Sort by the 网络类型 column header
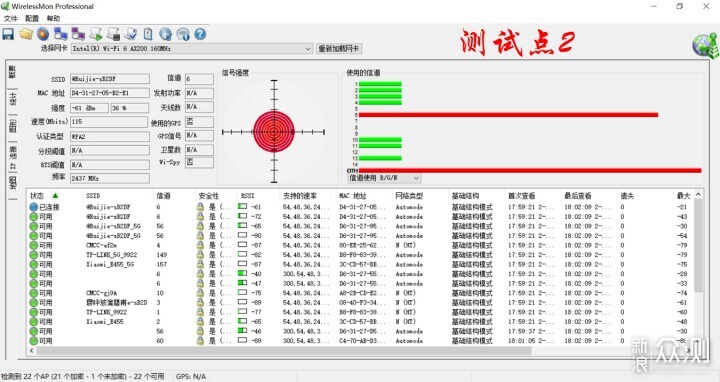Image resolution: width=720 pixels, height=382 pixels. click(409, 196)
